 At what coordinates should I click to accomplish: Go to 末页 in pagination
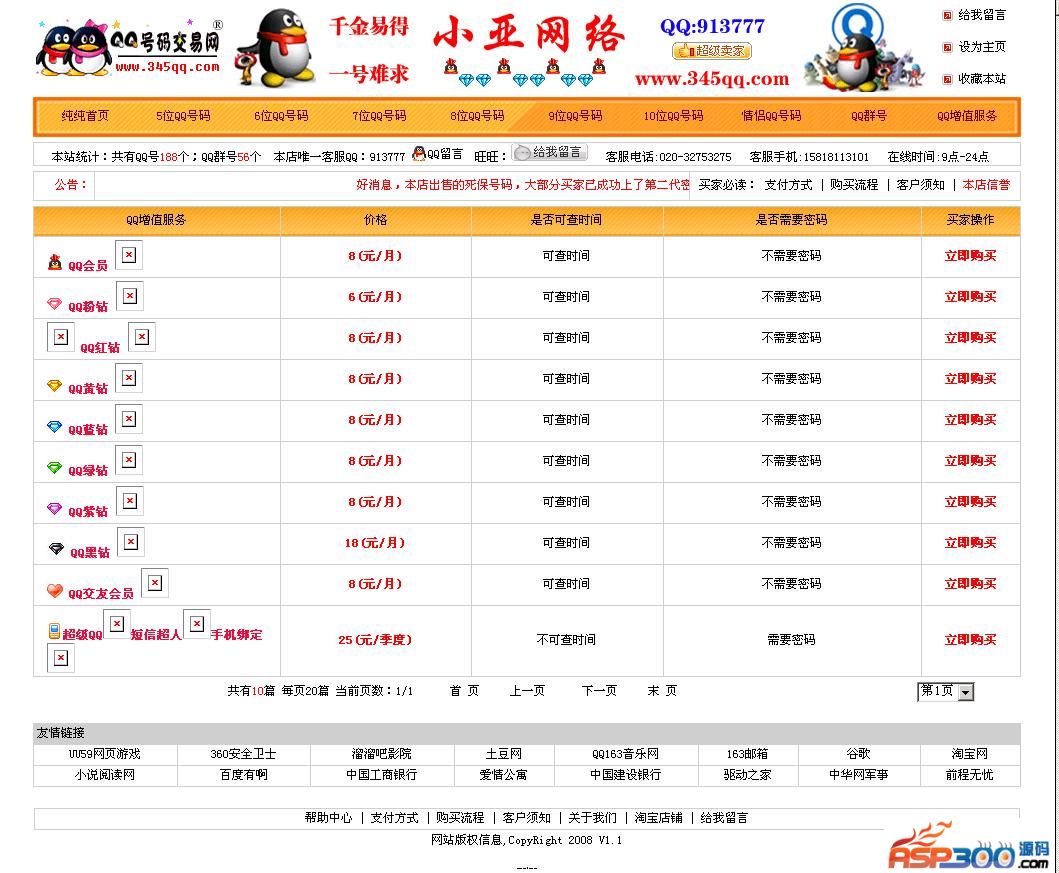[x=662, y=691]
